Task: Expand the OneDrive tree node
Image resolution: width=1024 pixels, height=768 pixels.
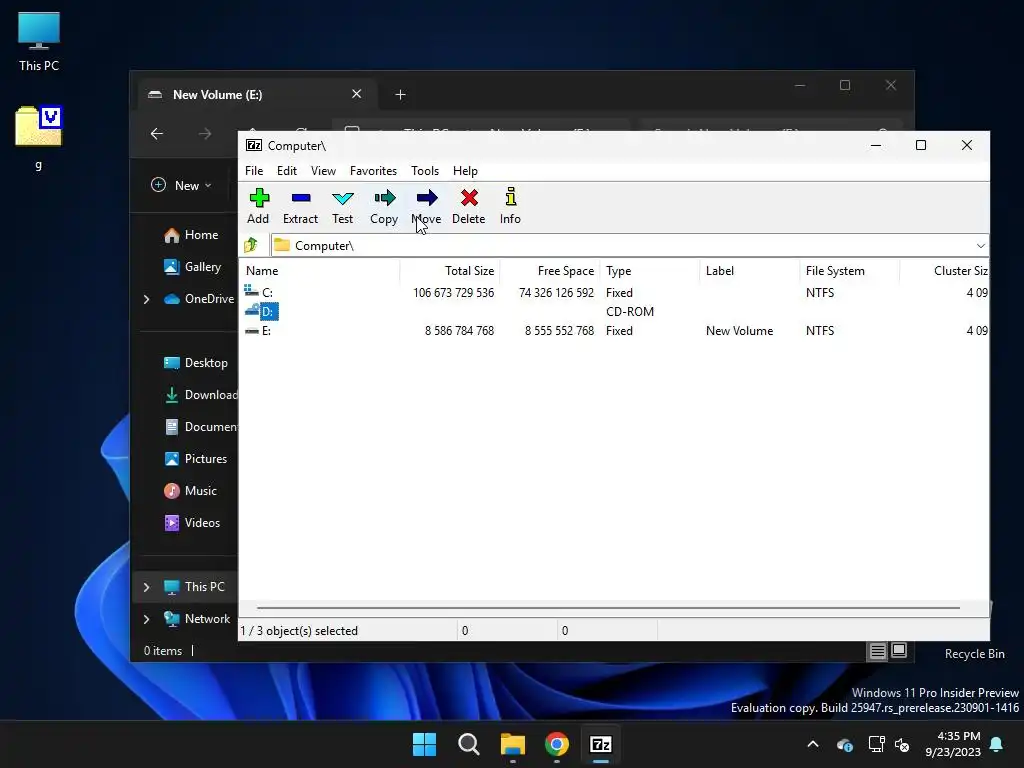Action: [x=146, y=299]
